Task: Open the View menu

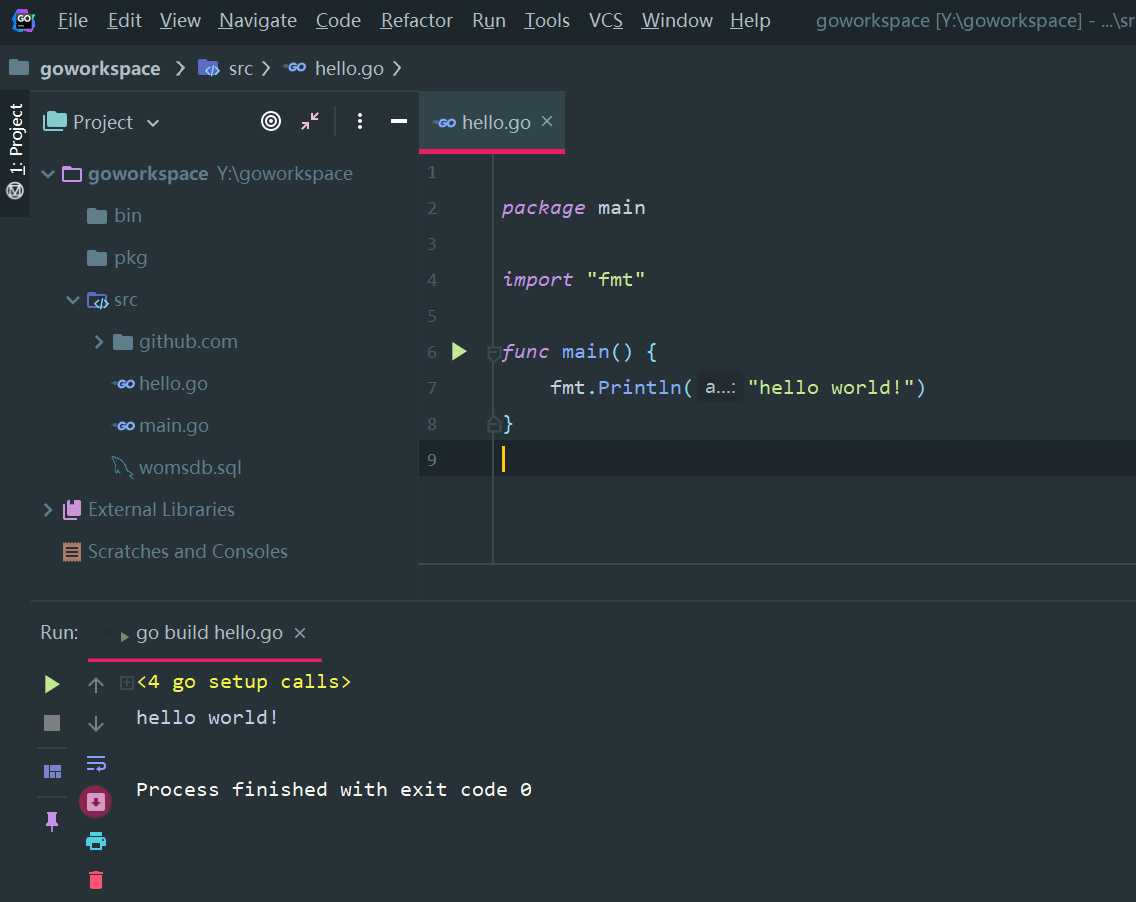Action: point(180,20)
